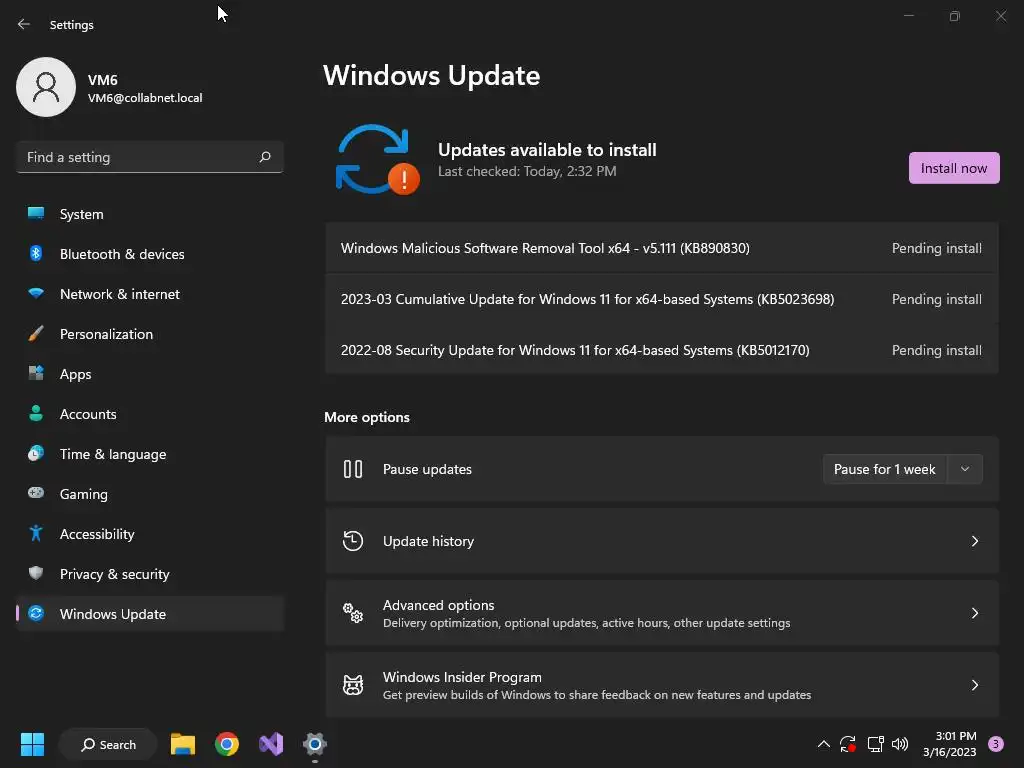Click the Last checked time text

pyautogui.click(x=526, y=171)
